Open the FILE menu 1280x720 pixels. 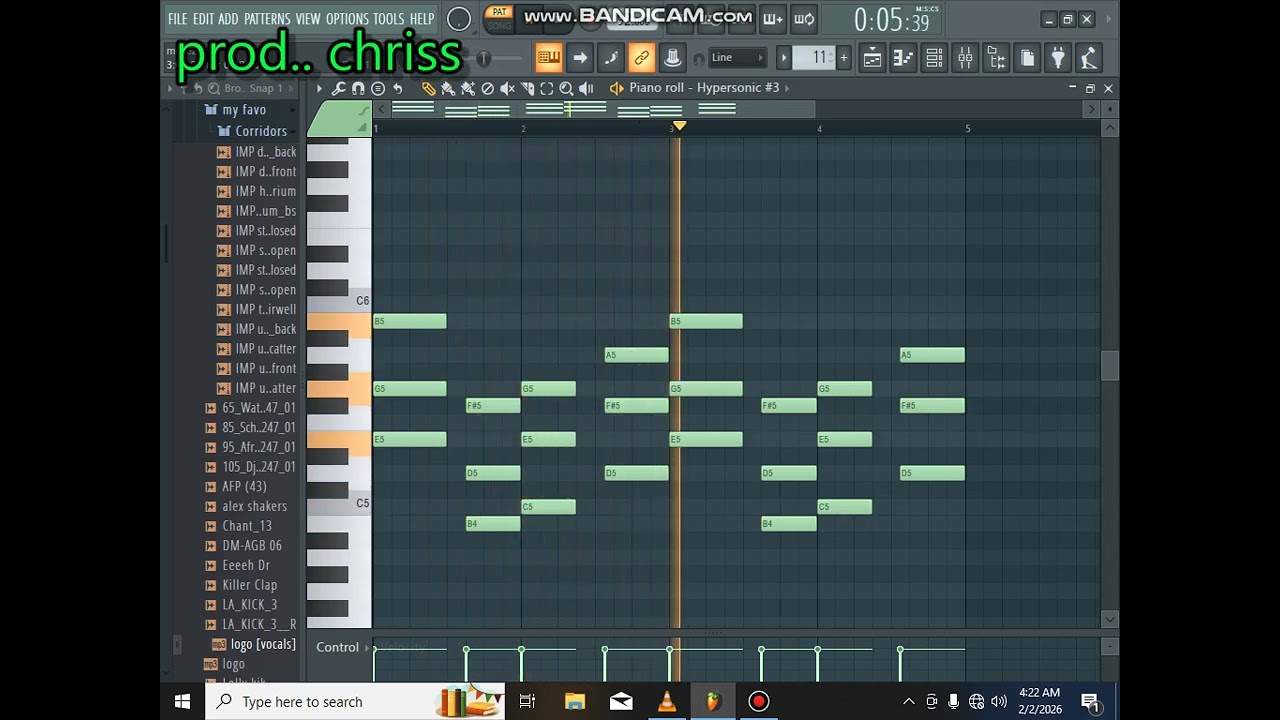(x=177, y=19)
